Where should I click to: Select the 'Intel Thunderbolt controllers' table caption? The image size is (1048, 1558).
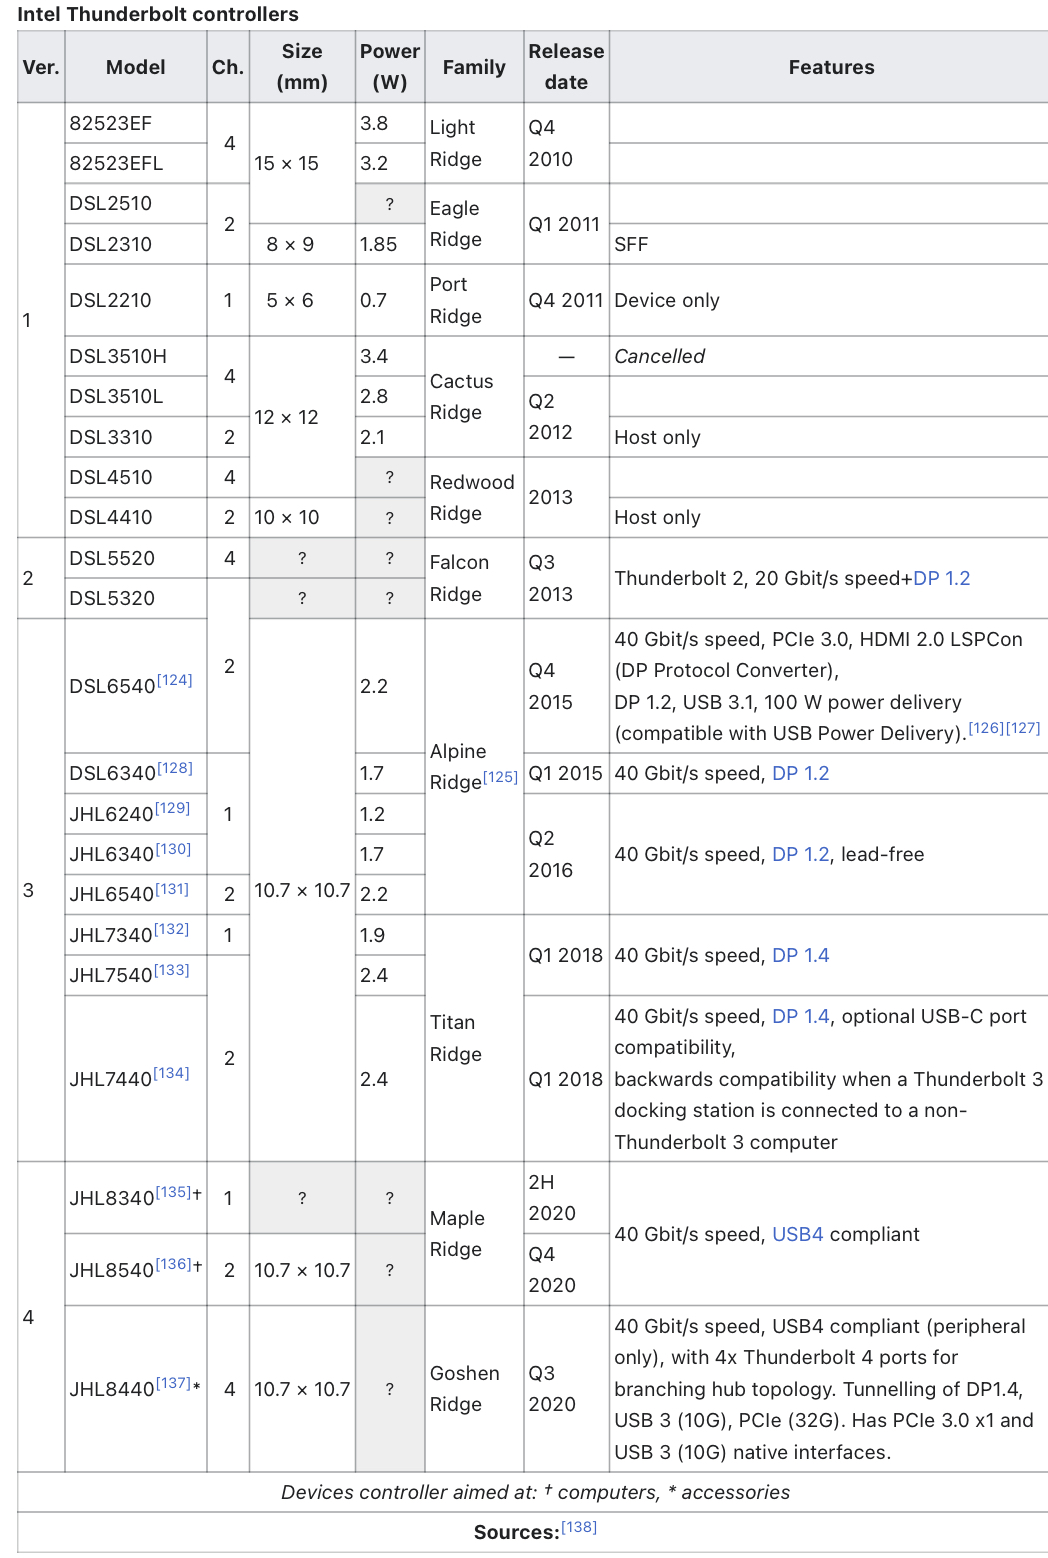coord(158,14)
